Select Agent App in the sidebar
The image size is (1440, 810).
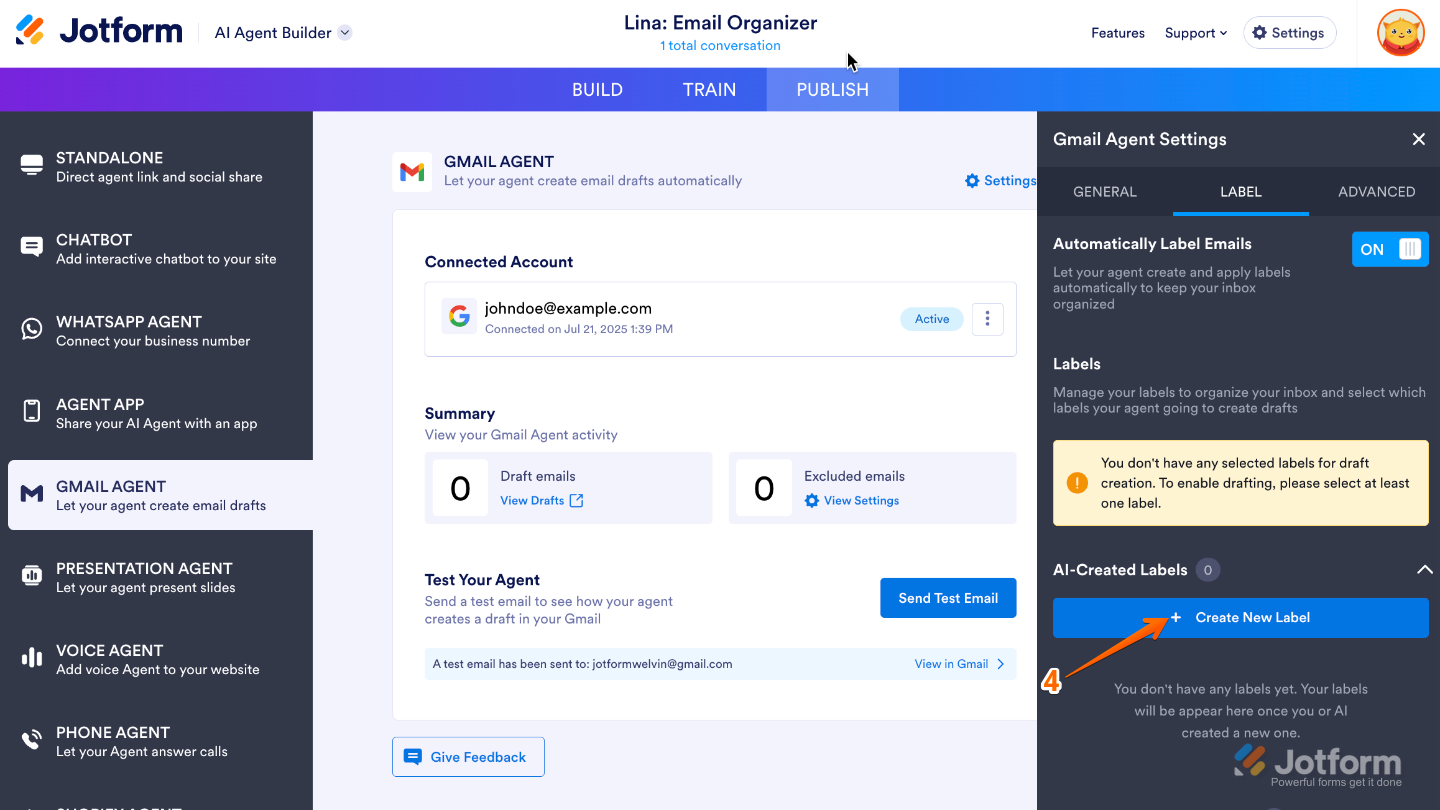156,412
